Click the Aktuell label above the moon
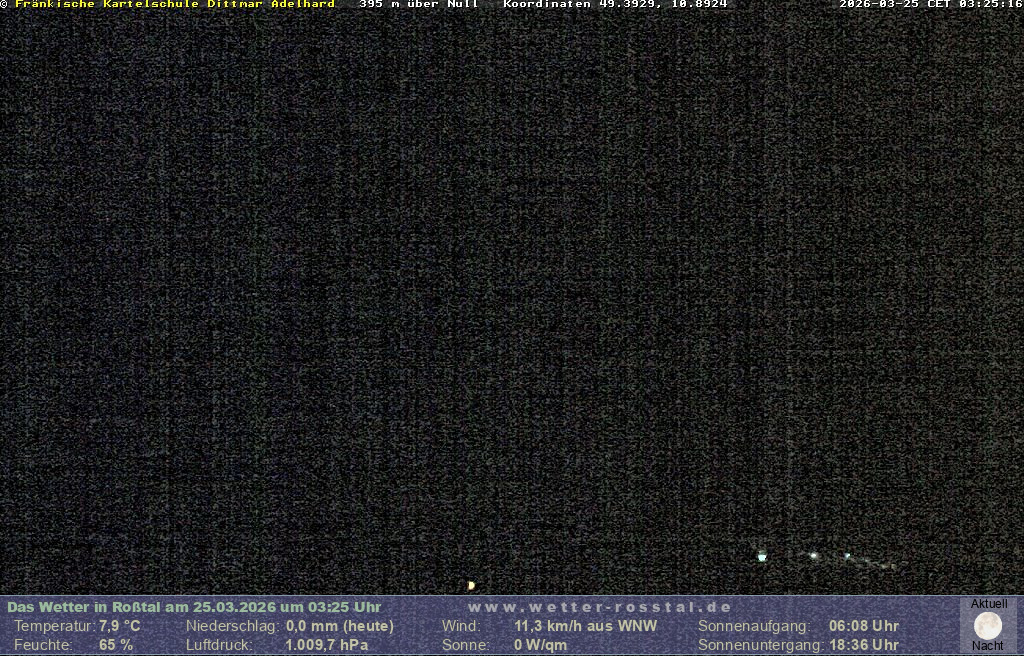The image size is (1024, 656). click(989, 604)
